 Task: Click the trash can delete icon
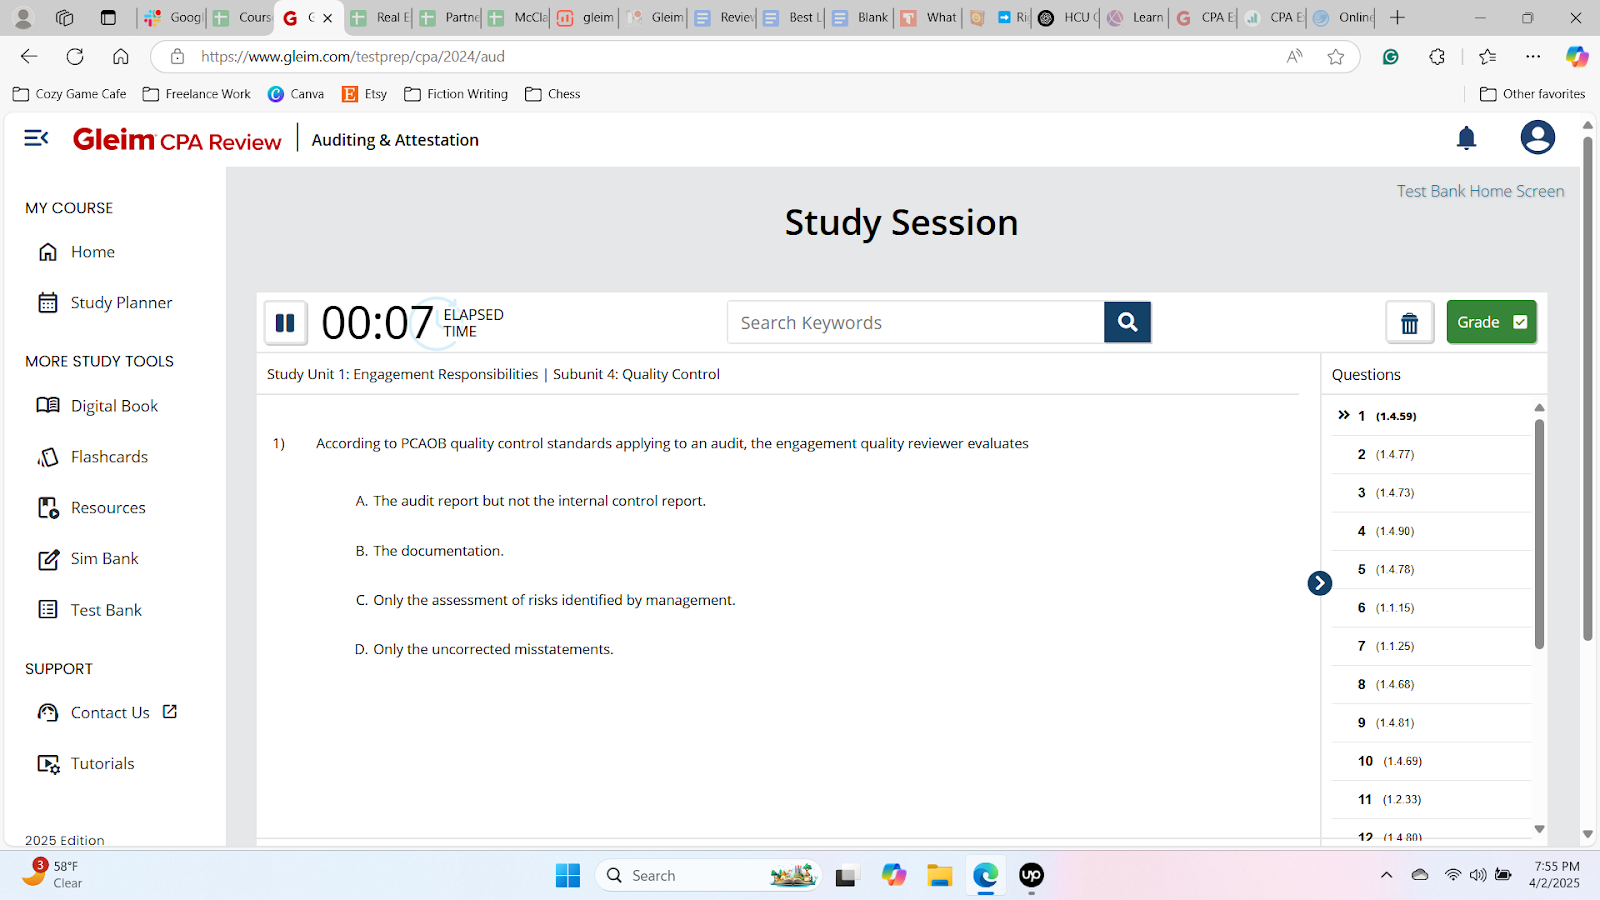pyautogui.click(x=1409, y=323)
